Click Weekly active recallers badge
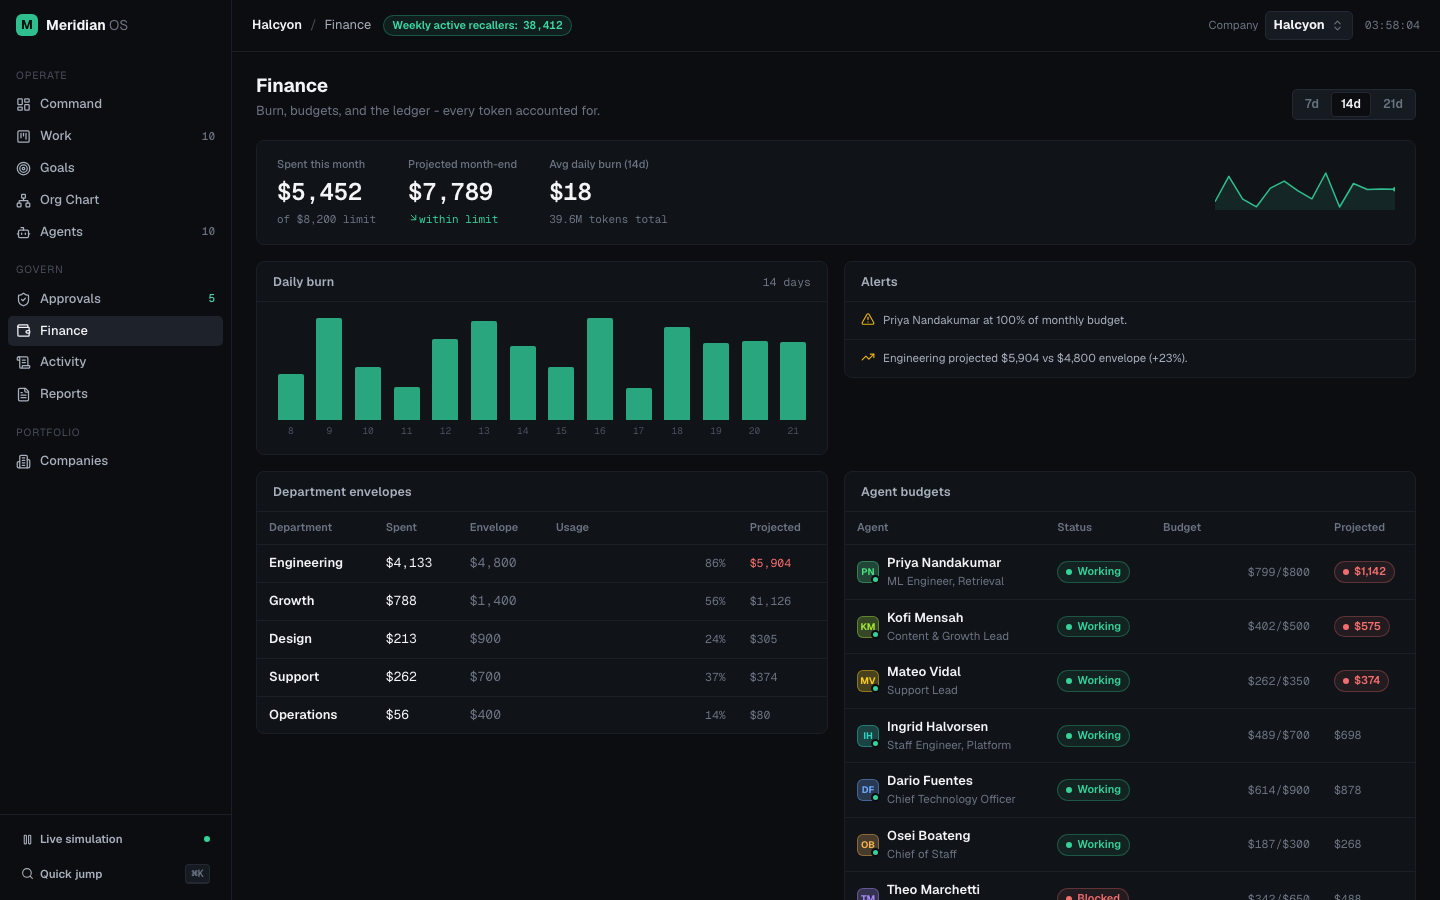The height and width of the screenshot is (900, 1440). (x=477, y=25)
